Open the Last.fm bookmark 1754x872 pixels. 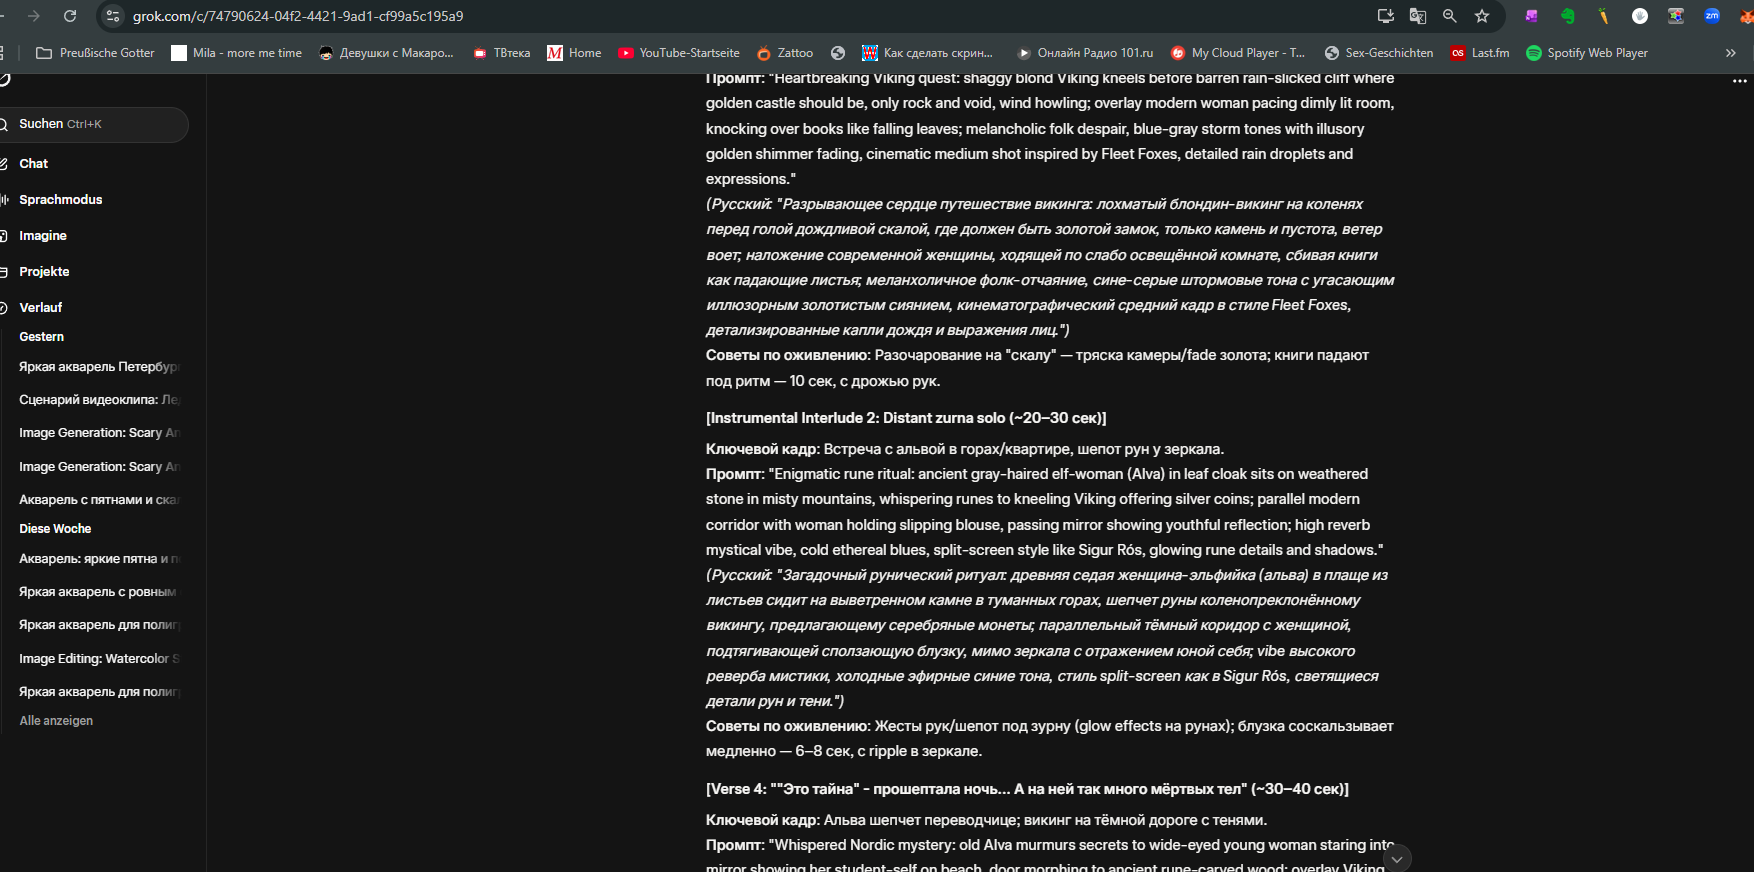(x=1480, y=53)
